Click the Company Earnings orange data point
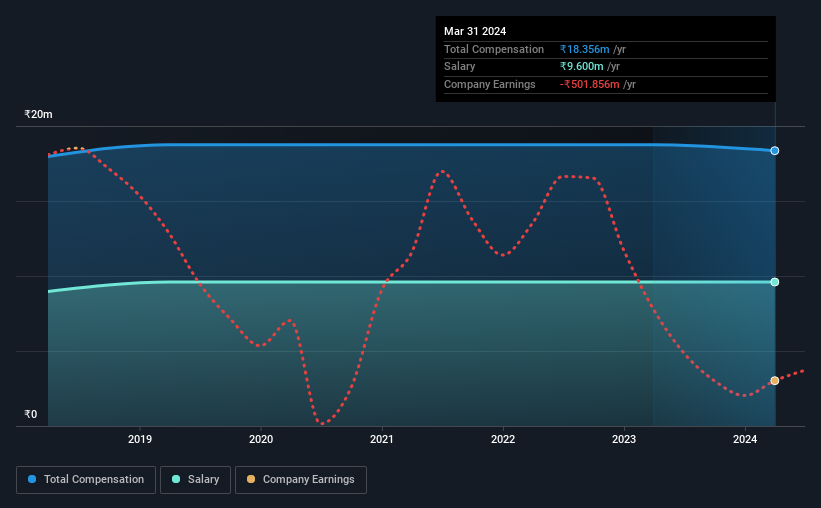The image size is (821, 508). [774, 381]
